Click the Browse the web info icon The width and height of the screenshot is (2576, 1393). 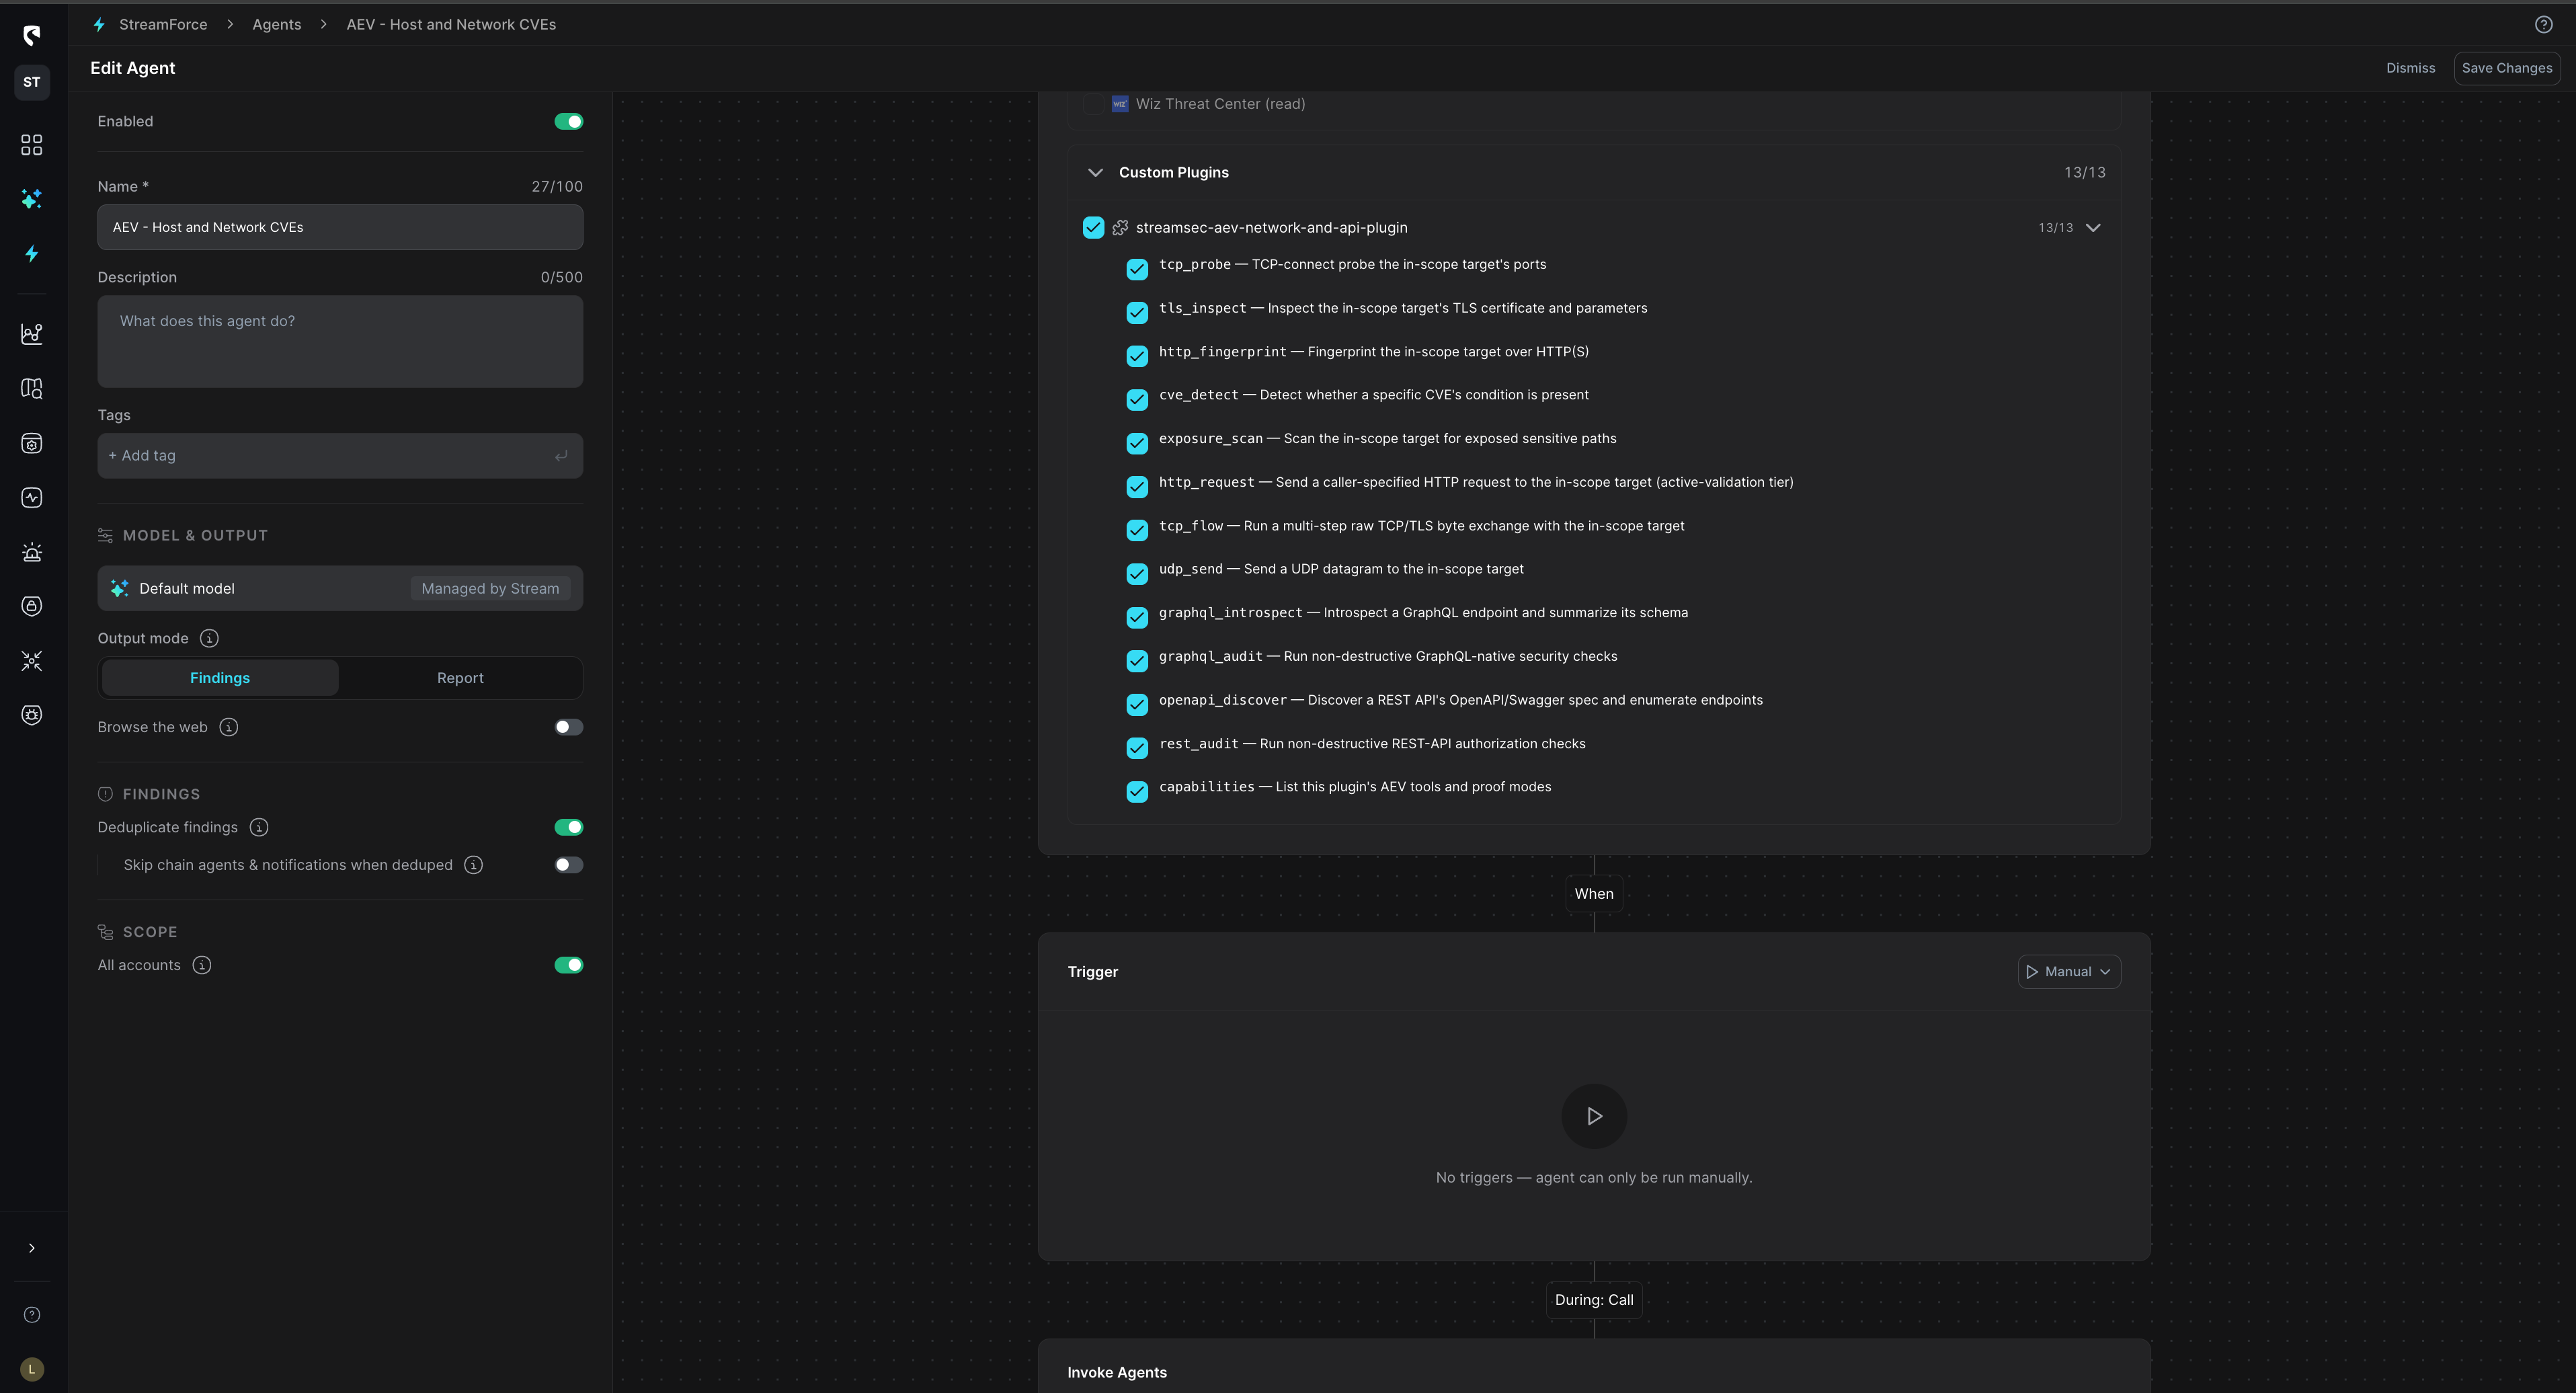pos(229,728)
